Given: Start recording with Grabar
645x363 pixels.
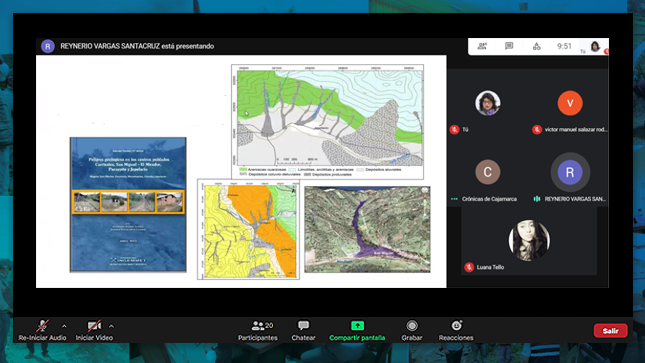Looking at the screenshot, I should point(412,331).
